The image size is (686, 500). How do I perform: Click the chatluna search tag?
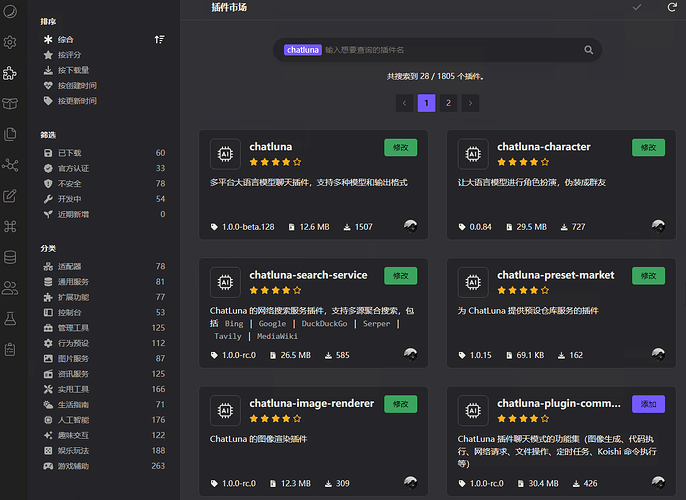(302, 50)
